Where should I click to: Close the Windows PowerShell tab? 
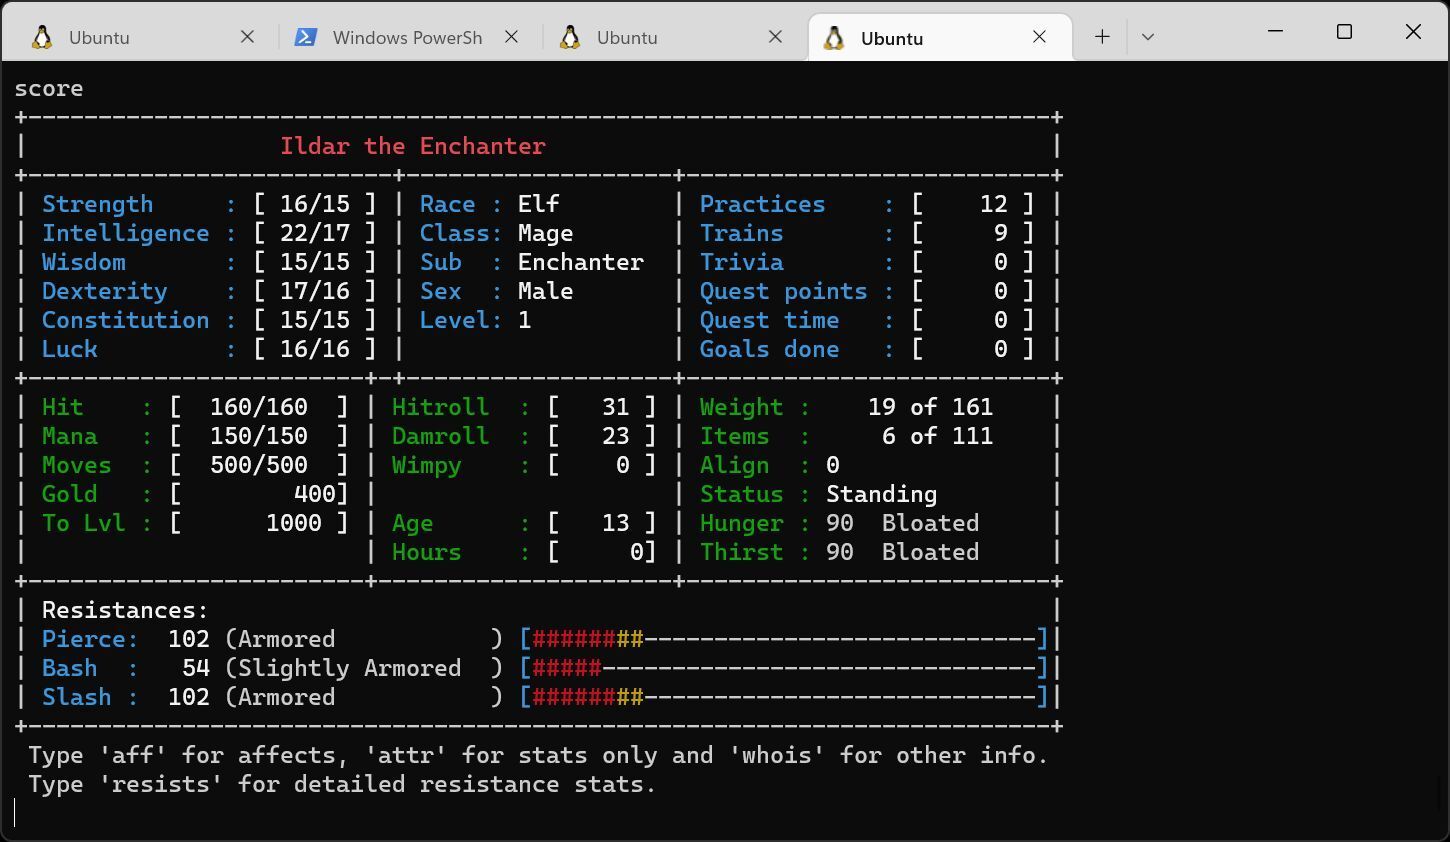[511, 36]
